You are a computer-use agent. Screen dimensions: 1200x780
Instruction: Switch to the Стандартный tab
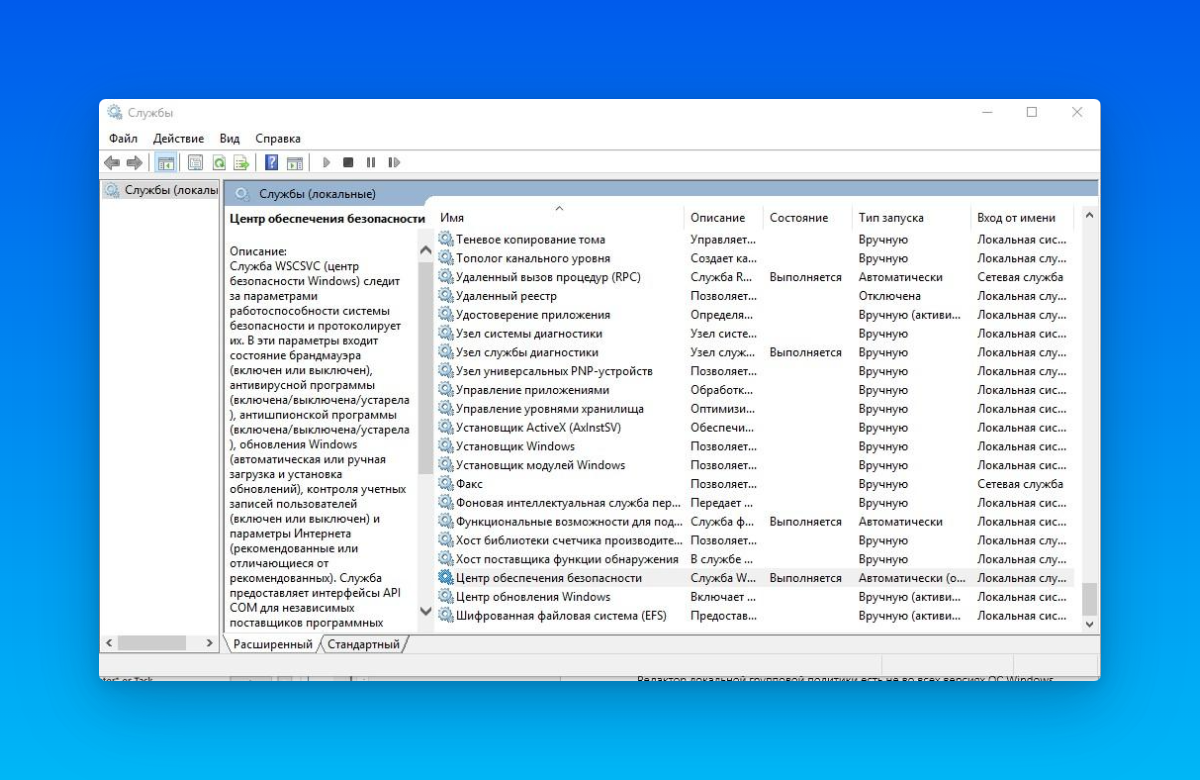364,645
